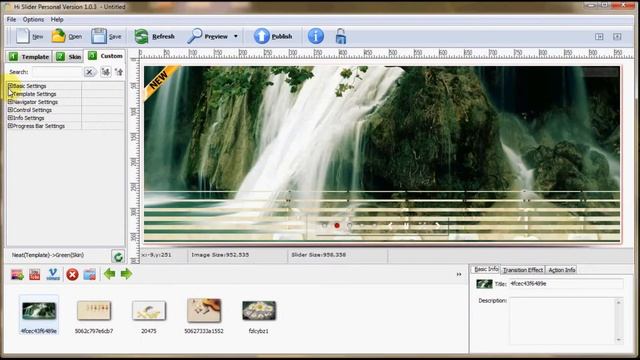Create a new project with New
The height and width of the screenshot is (360, 640).
29,36
